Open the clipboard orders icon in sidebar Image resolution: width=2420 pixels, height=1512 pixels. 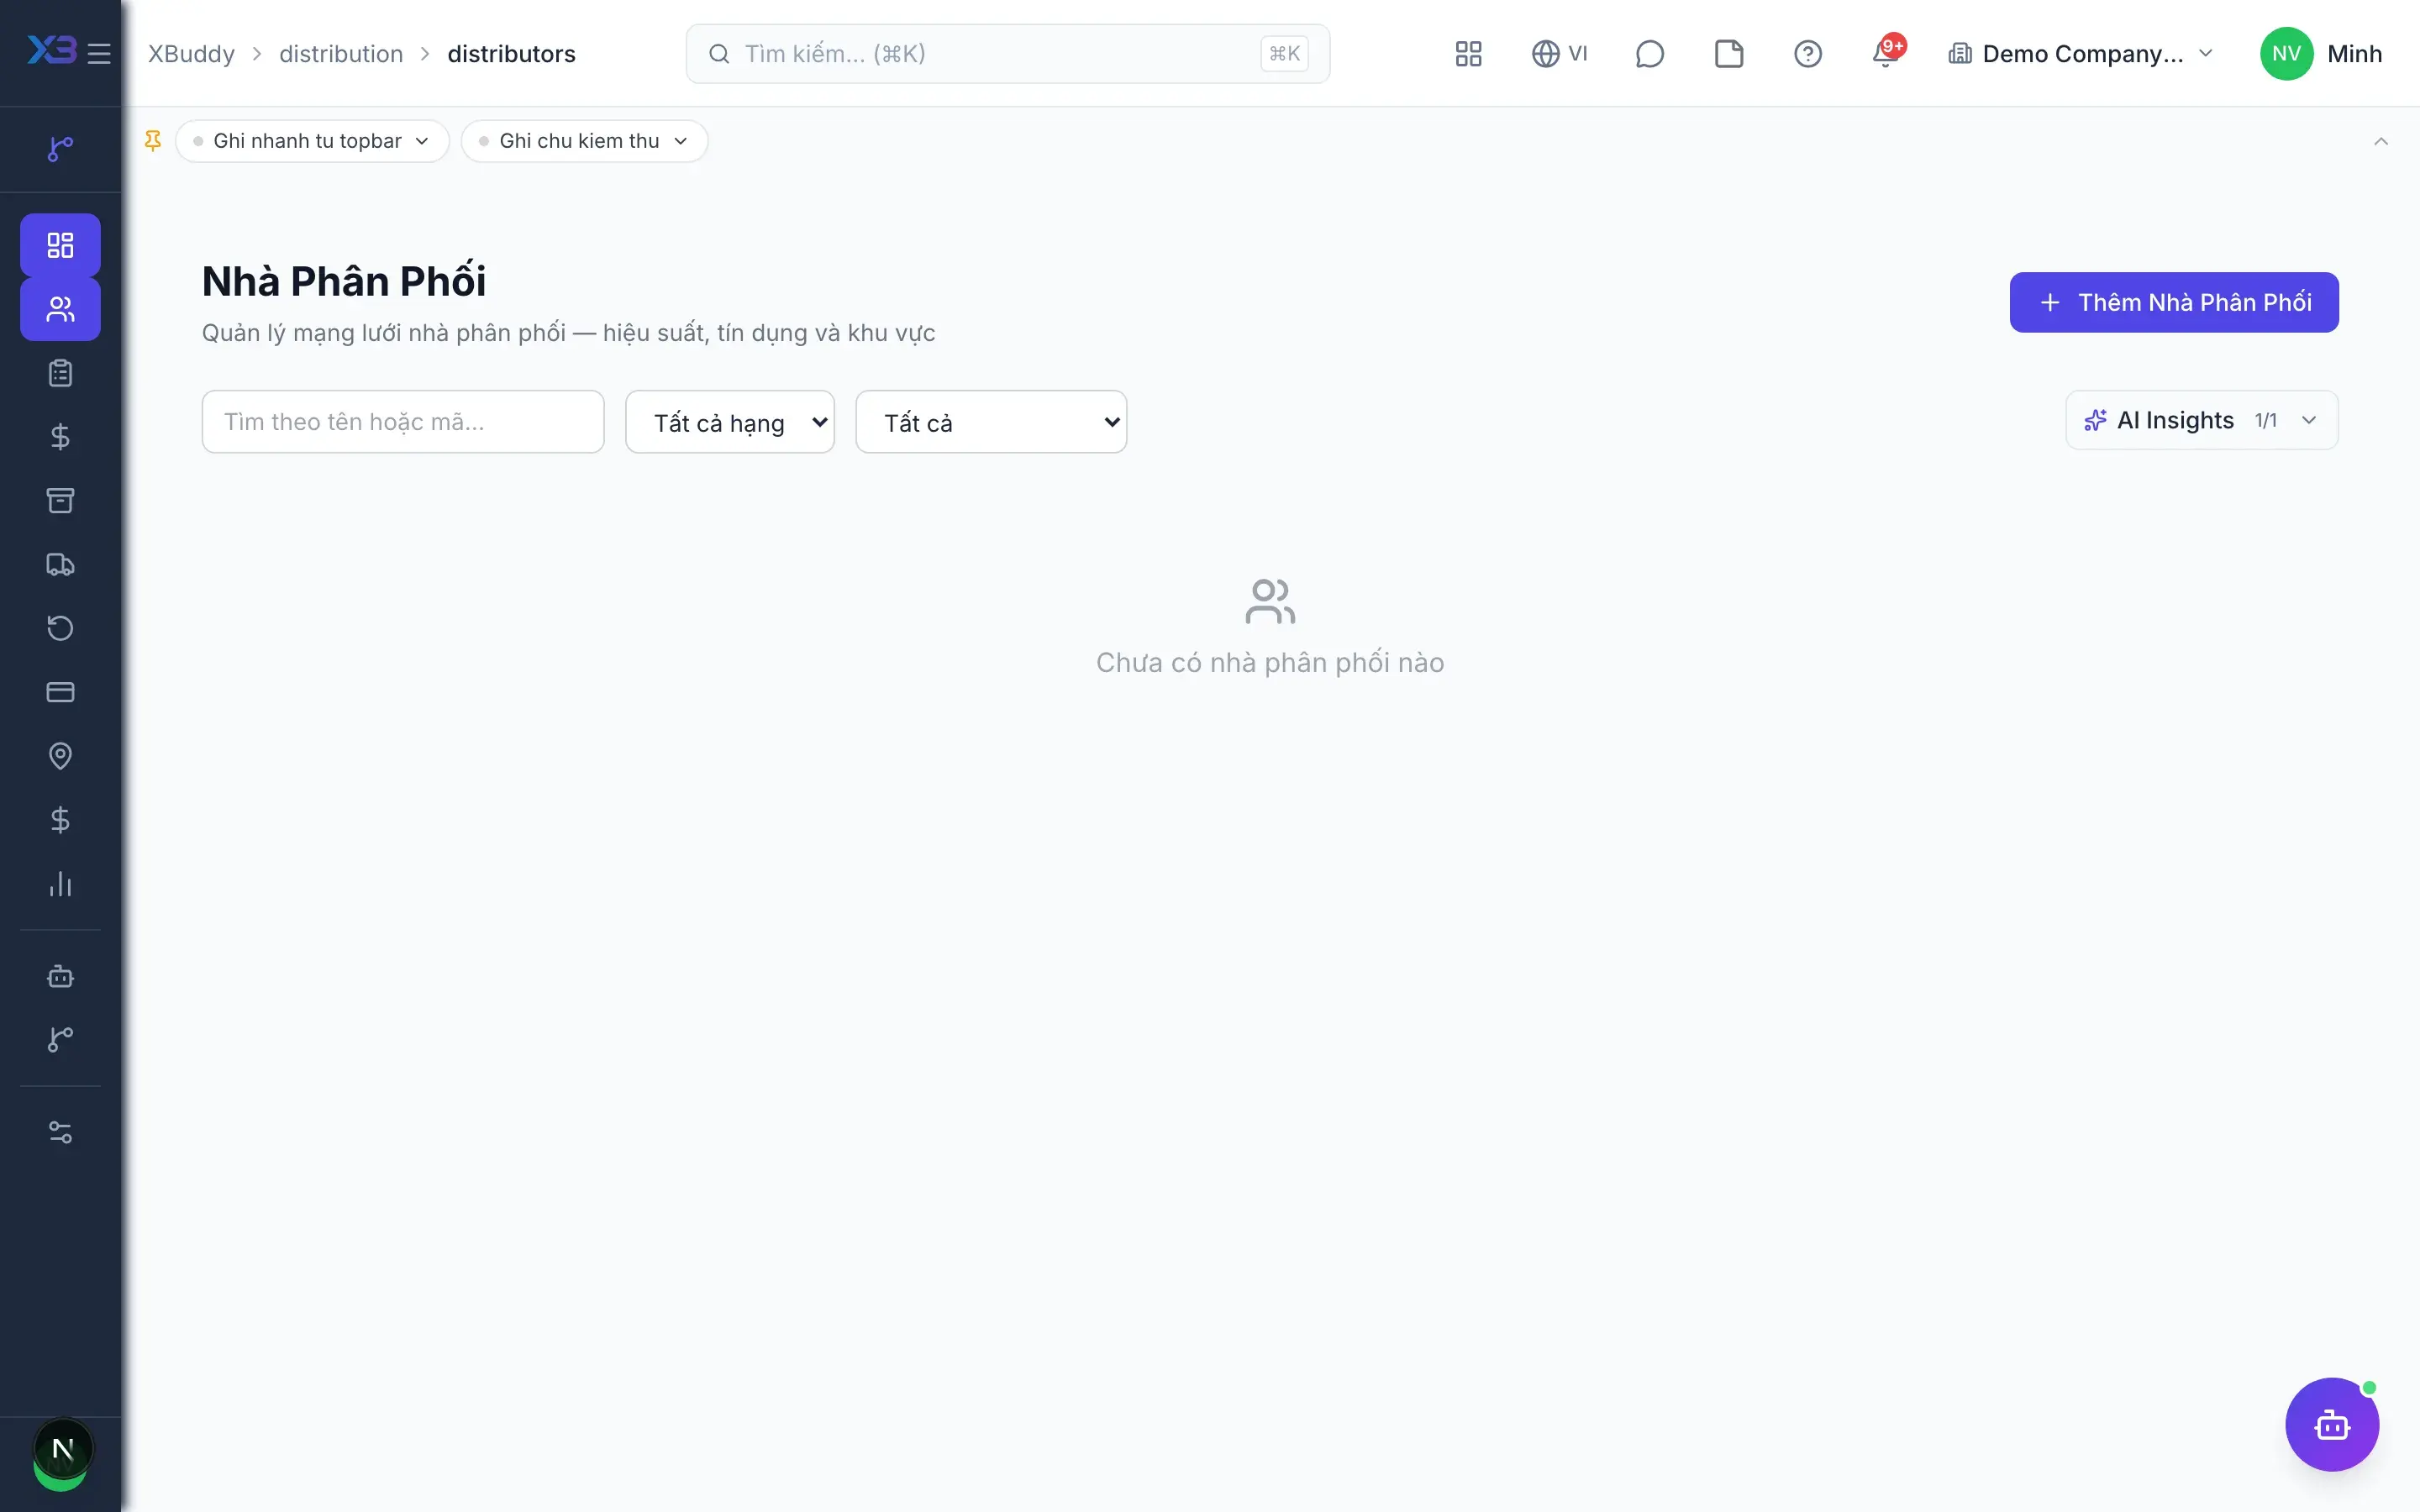pyautogui.click(x=60, y=373)
